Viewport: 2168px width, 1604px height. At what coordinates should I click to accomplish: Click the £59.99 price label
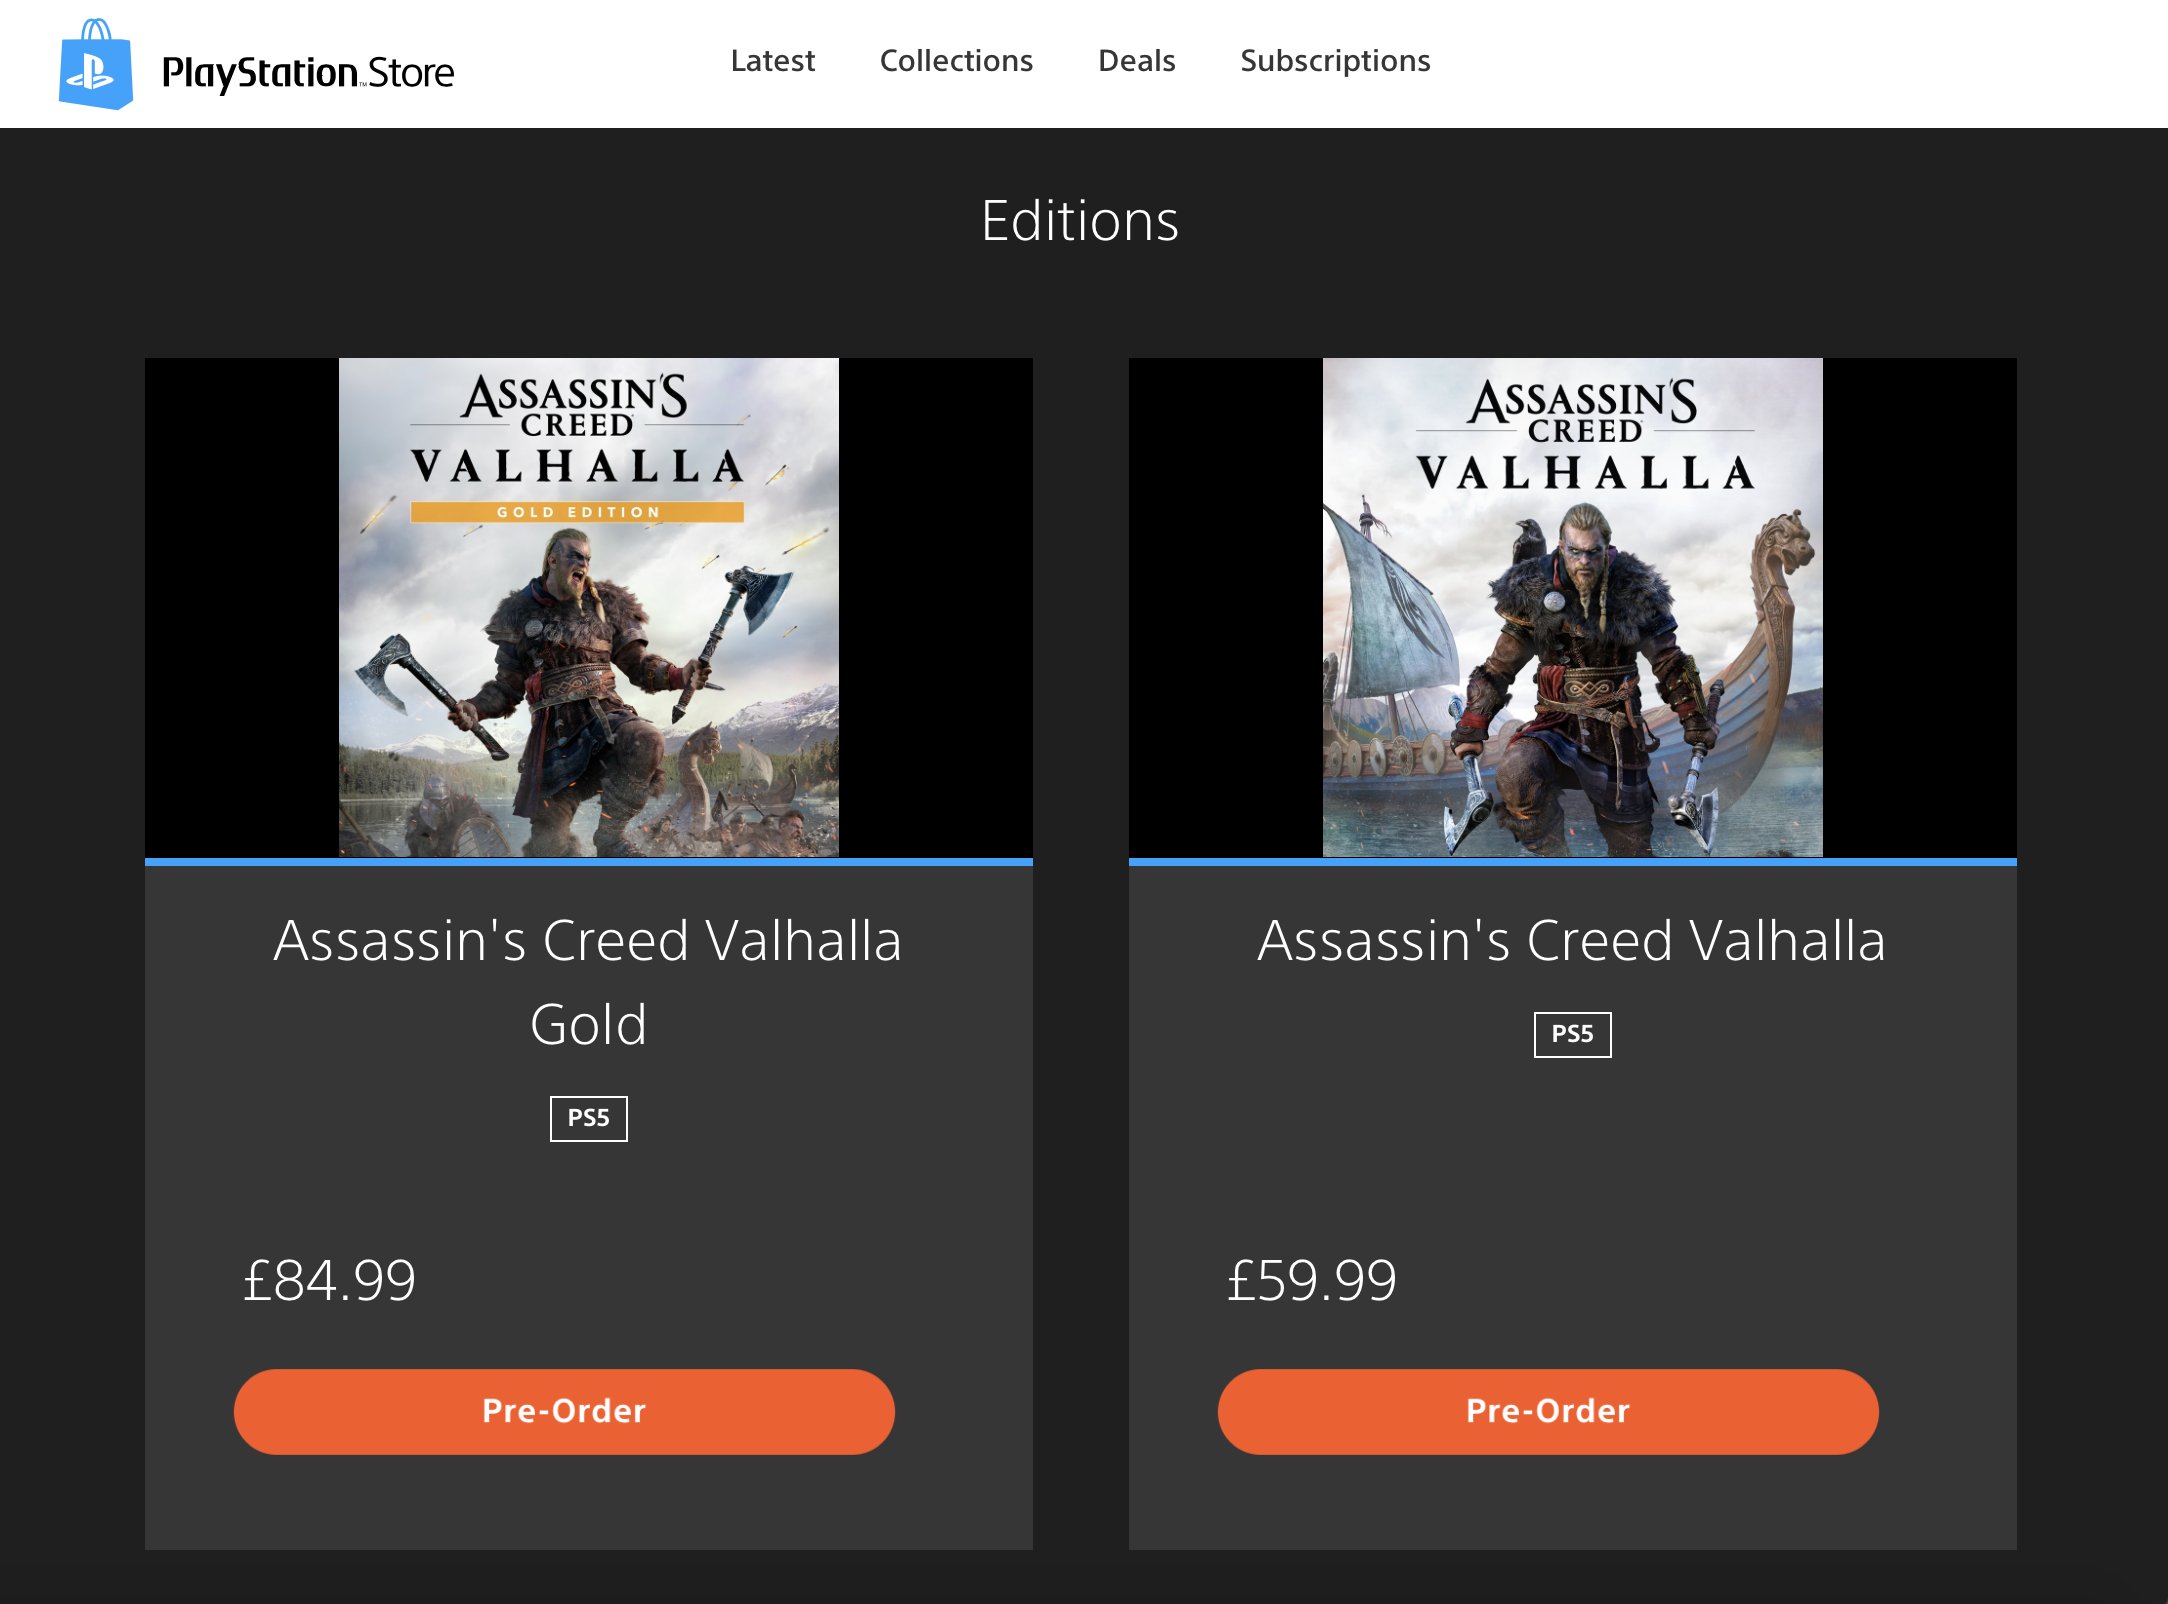(1311, 1280)
